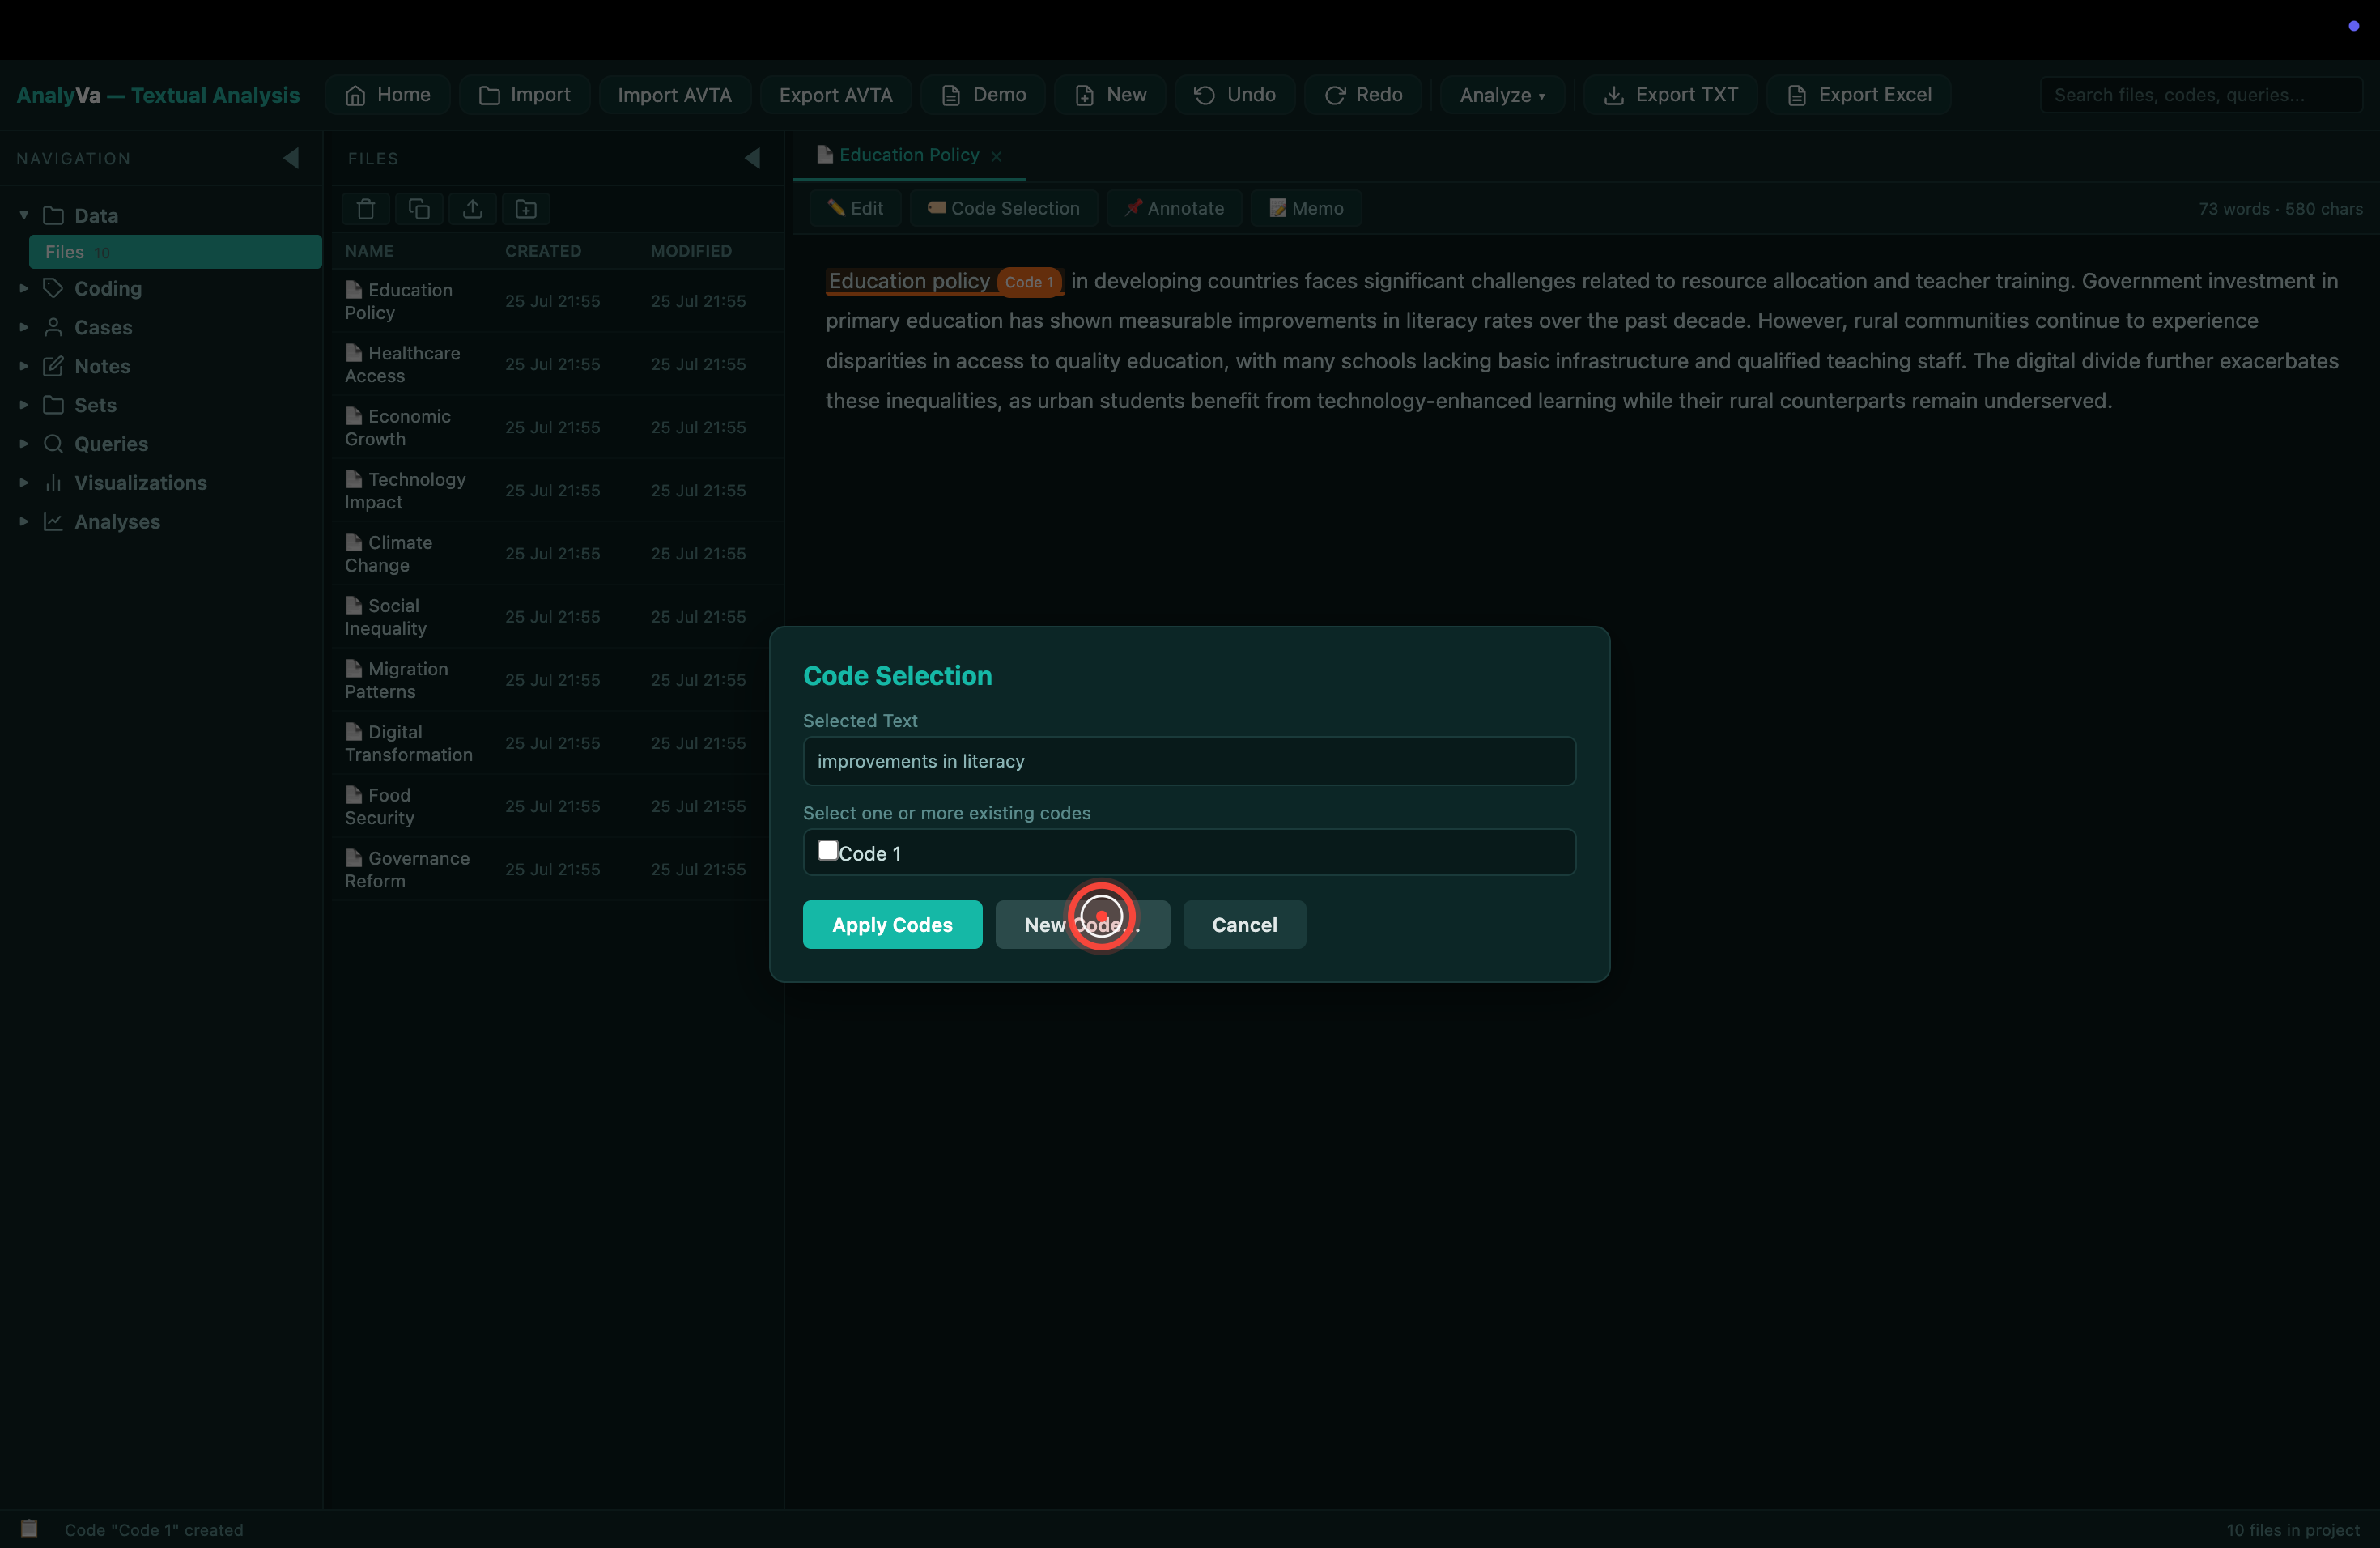
Task: Click the Coding tag icon
Action: pyautogui.click(x=54, y=288)
